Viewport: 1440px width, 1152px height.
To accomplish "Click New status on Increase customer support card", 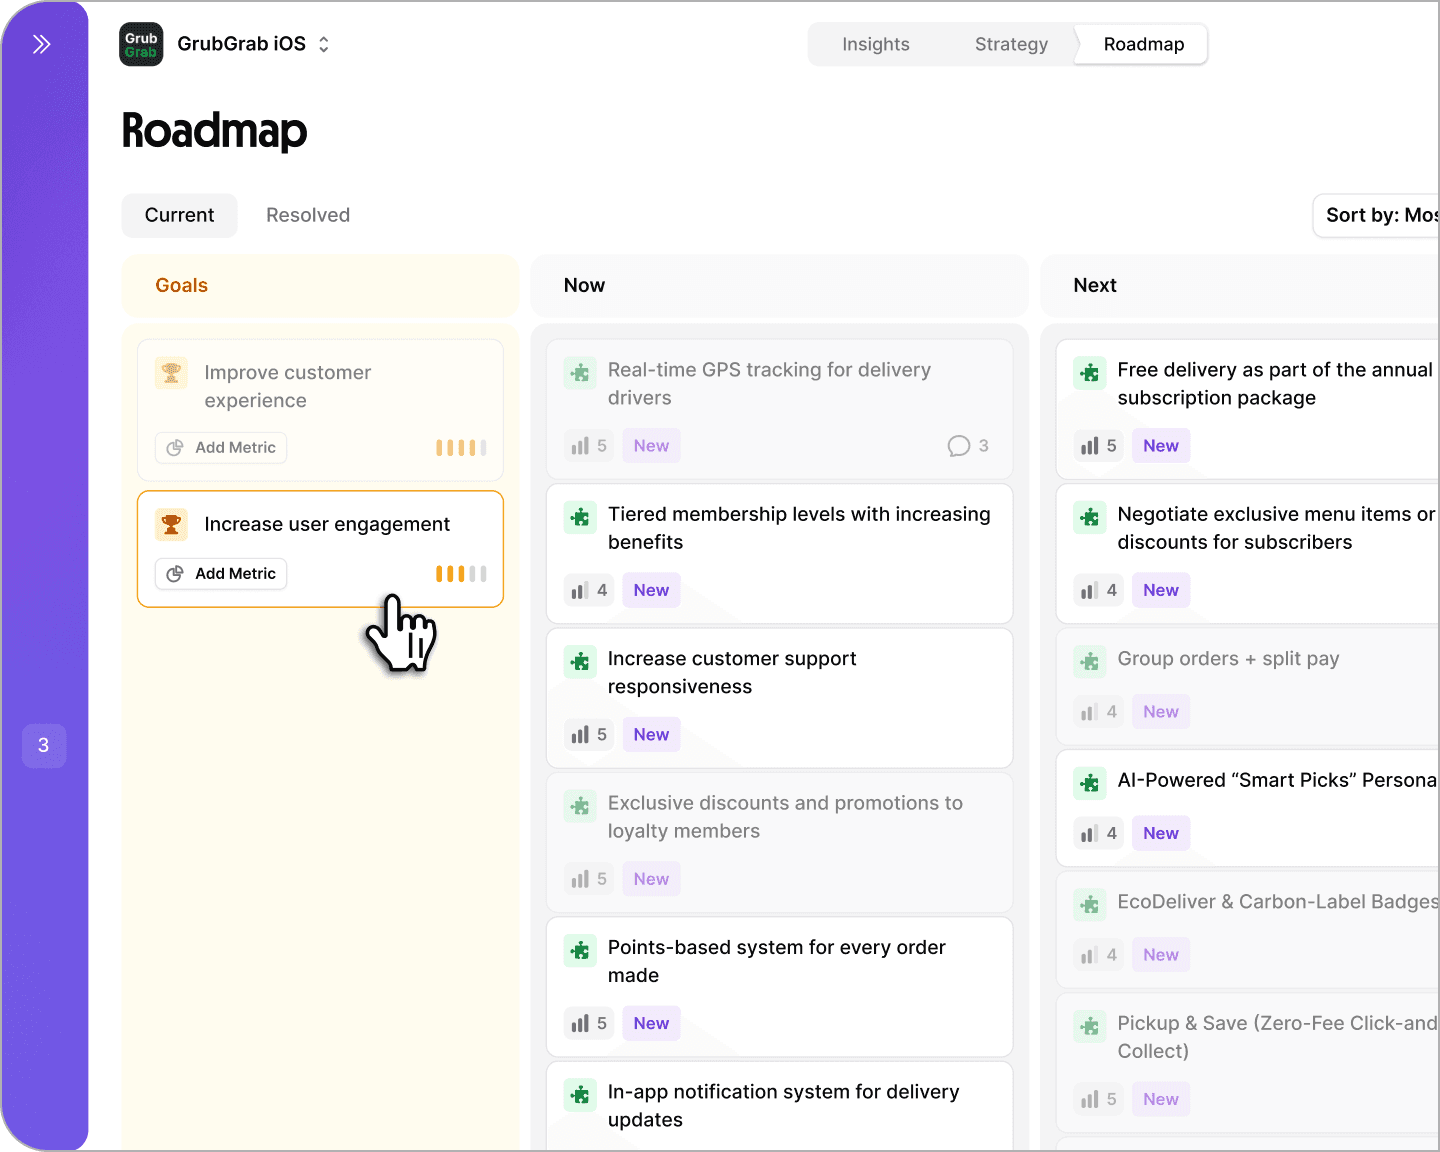I will tap(651, 734).
